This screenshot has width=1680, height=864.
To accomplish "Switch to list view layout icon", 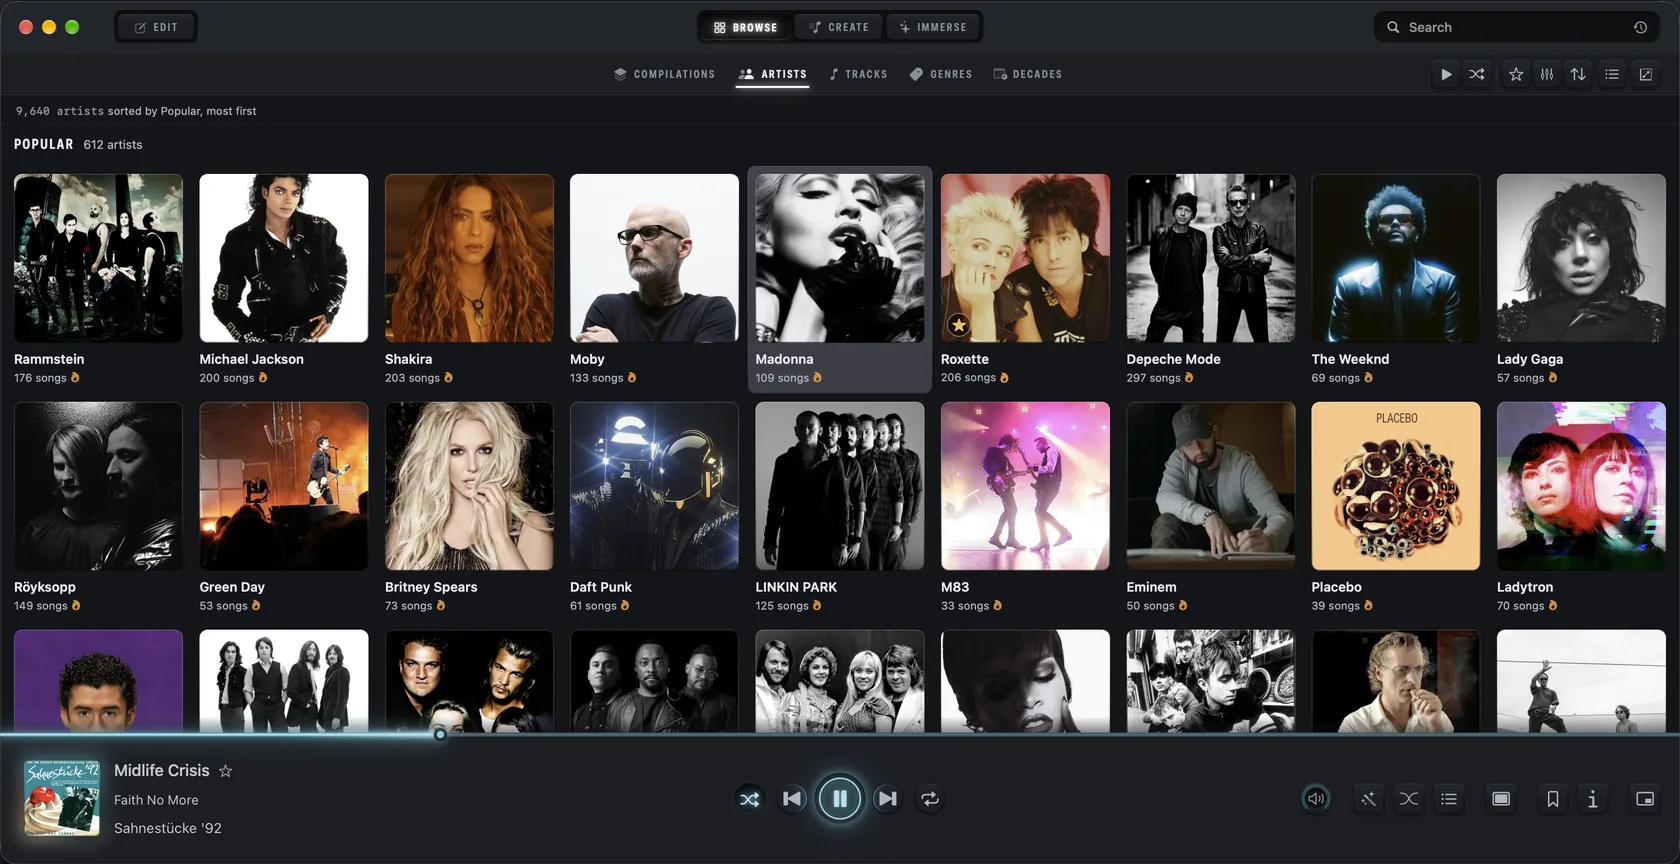I will click(x=1612, y=74).
